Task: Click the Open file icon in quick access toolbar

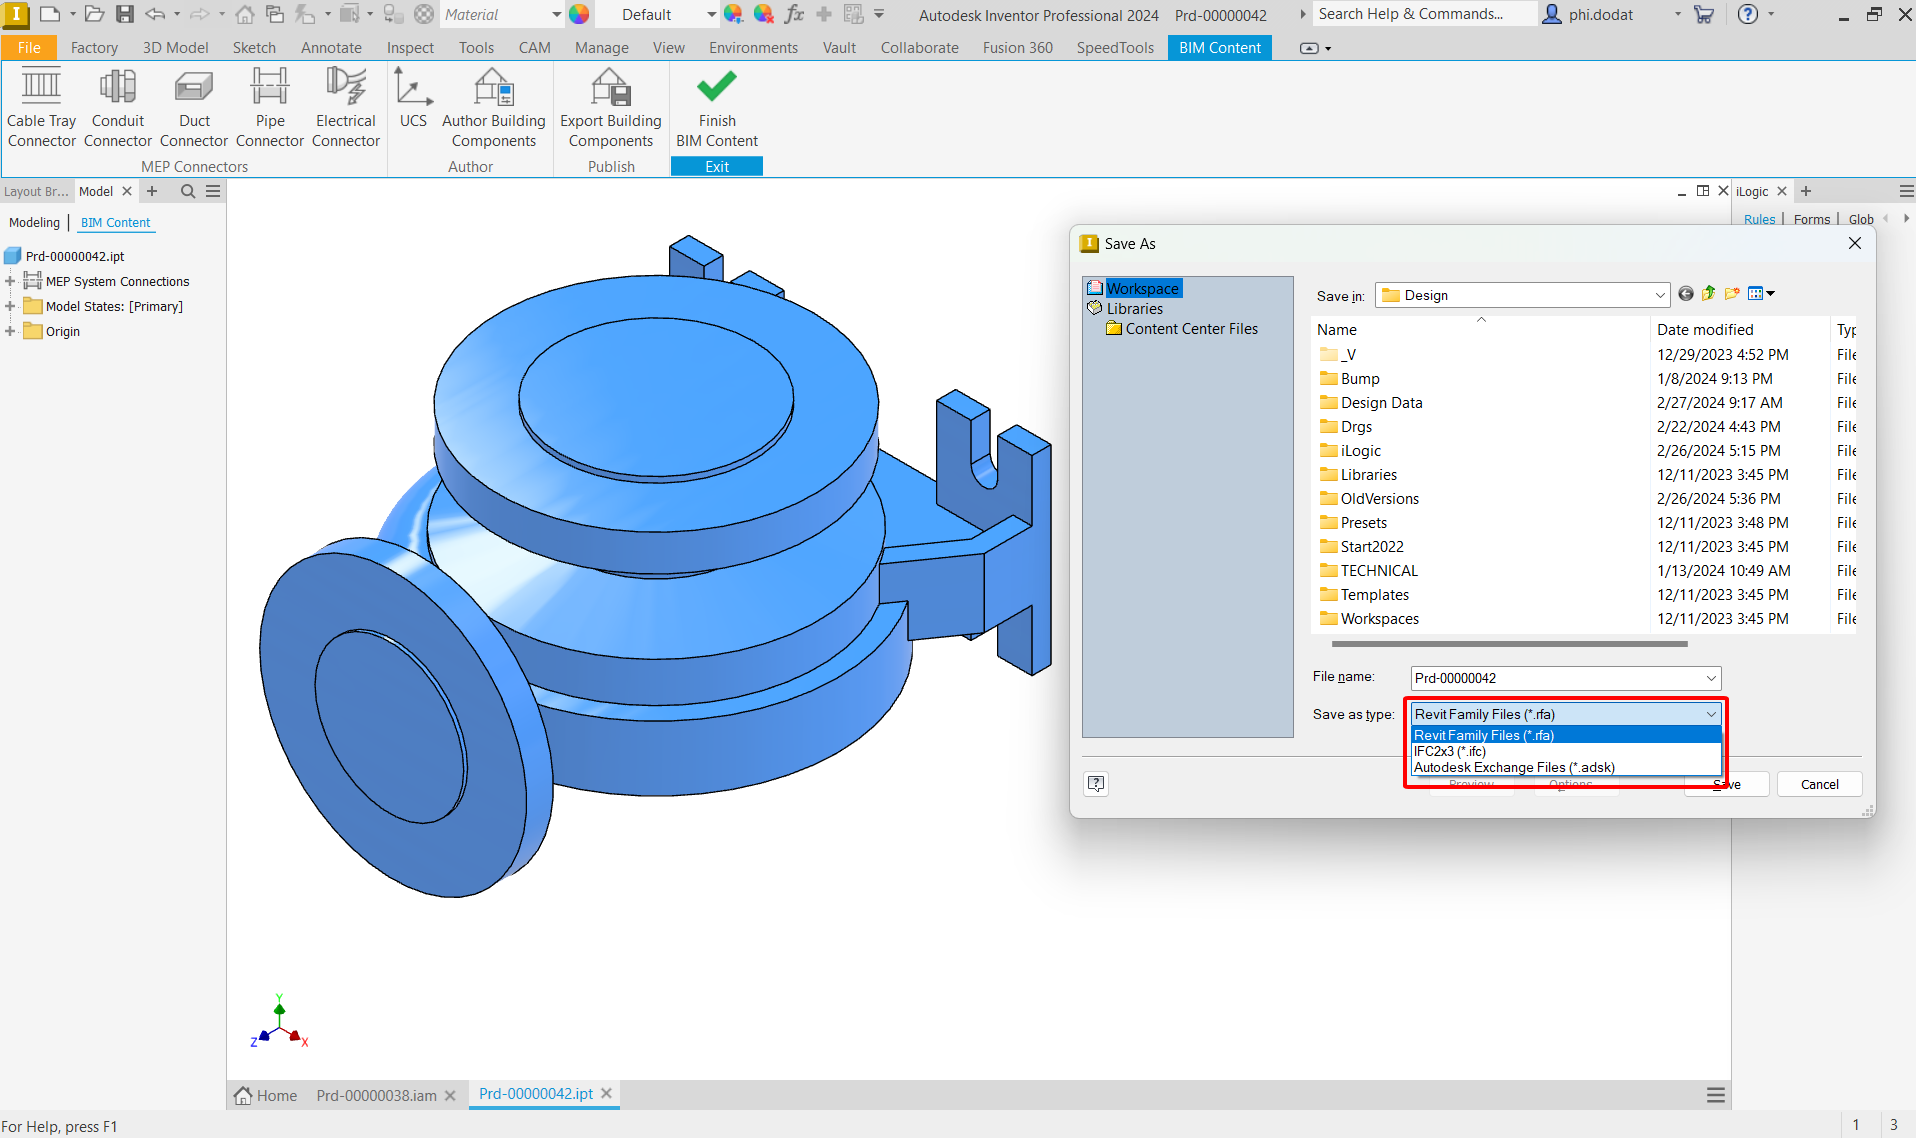Action: point(94,14)
